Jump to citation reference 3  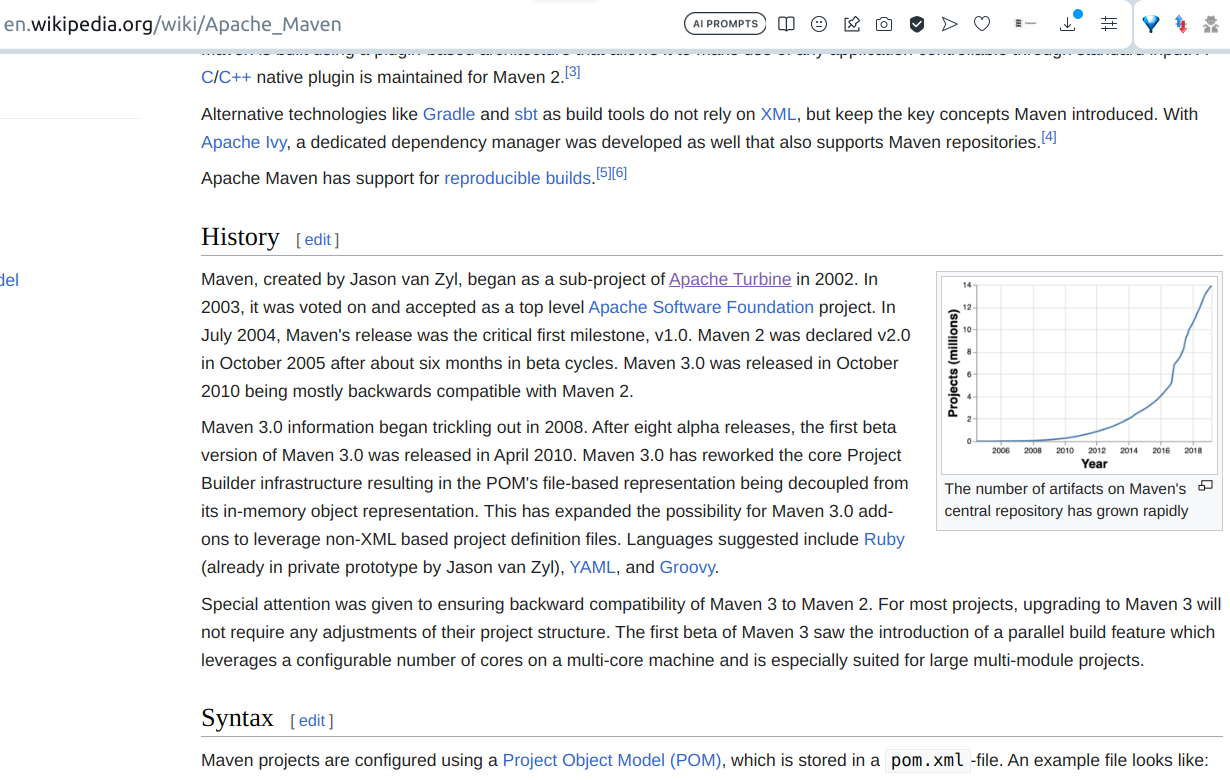(572, 72)
